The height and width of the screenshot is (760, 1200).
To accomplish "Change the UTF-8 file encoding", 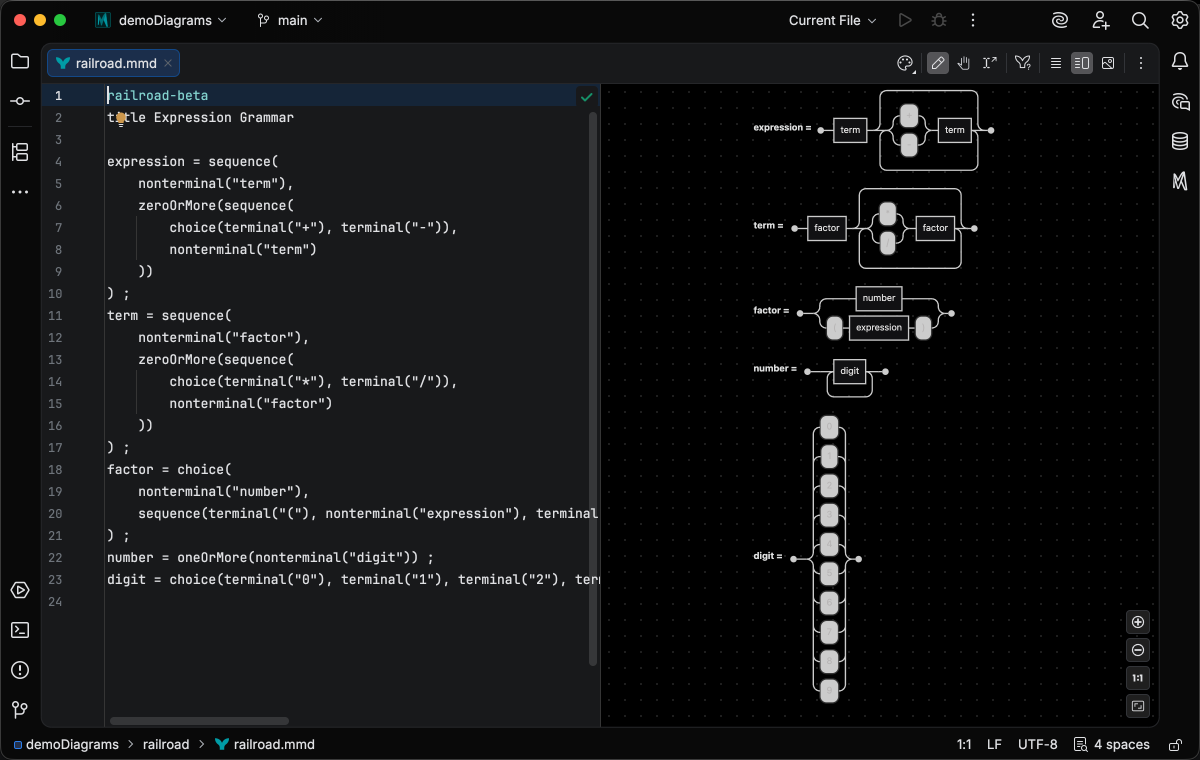I will (1037, 744).
